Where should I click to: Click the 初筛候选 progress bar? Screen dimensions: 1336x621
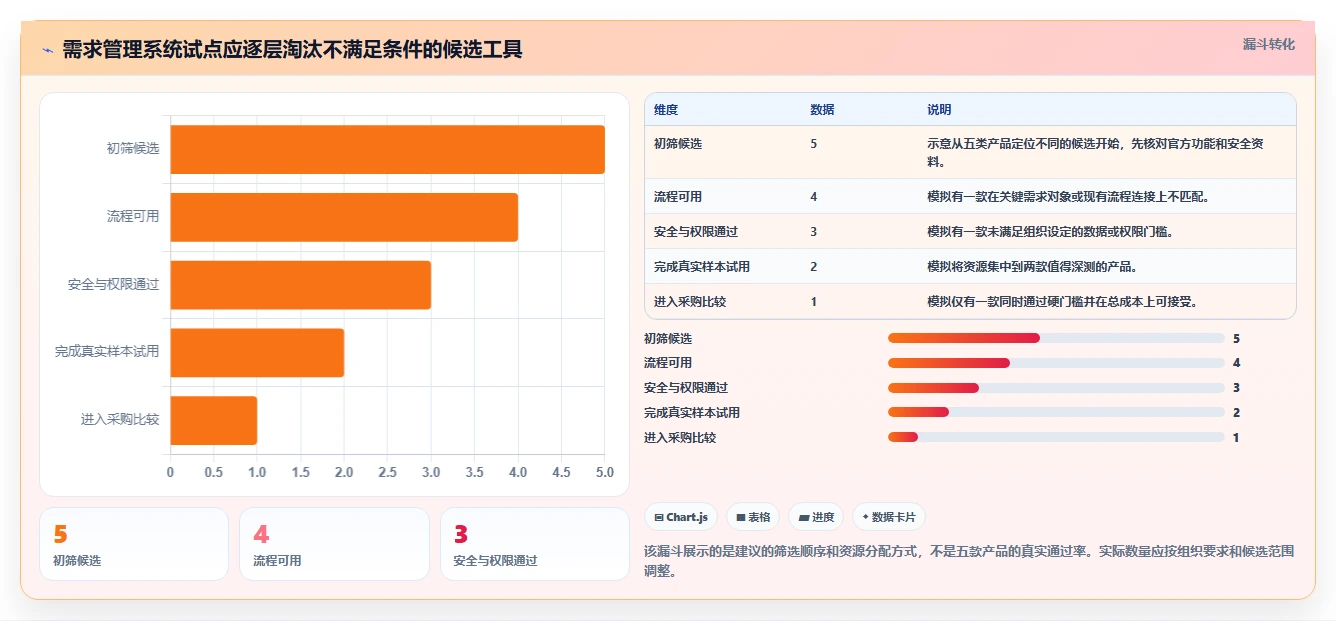1056,338
